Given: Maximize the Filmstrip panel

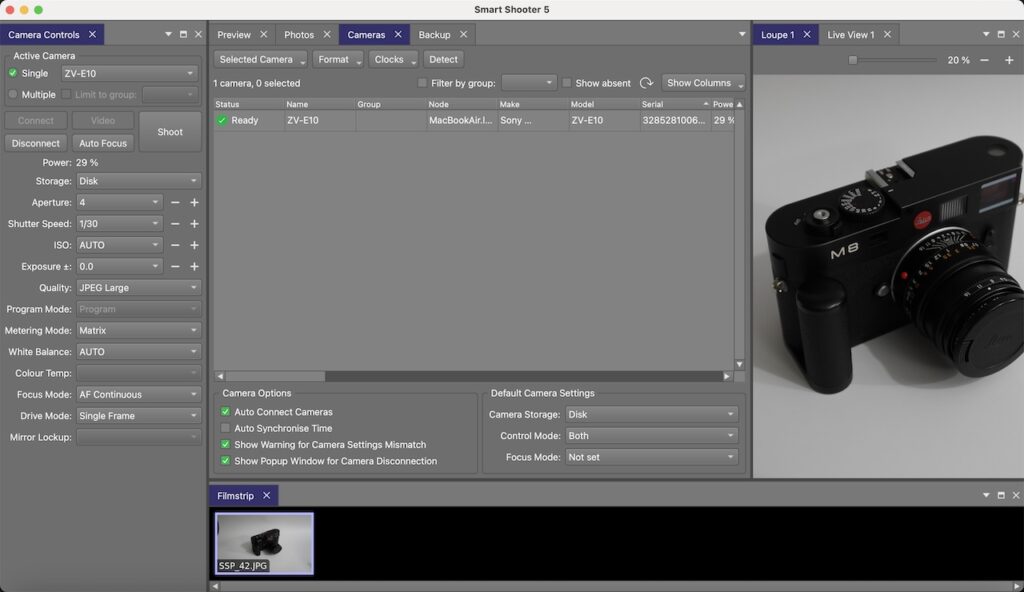Looking at the screenshot, I should 1001,496.
